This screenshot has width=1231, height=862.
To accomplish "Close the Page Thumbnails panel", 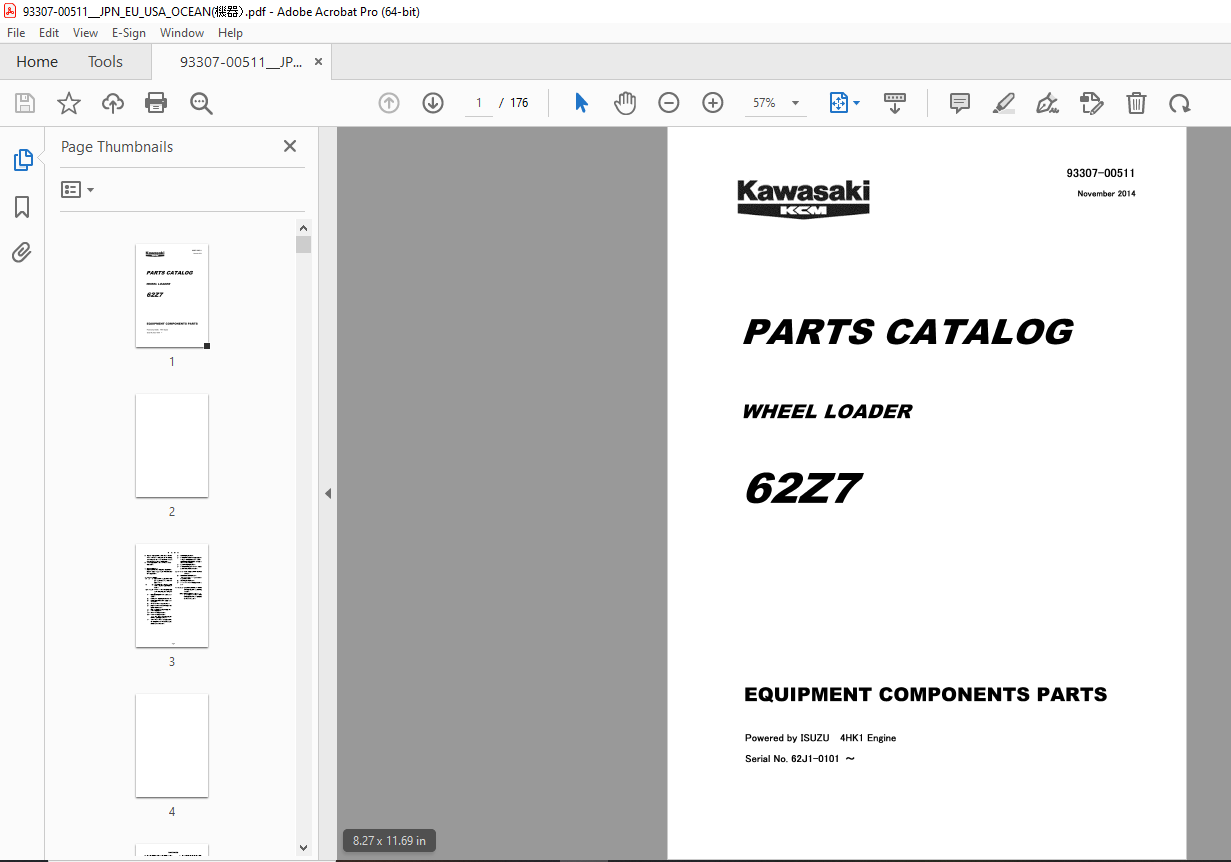I will 290,146.
